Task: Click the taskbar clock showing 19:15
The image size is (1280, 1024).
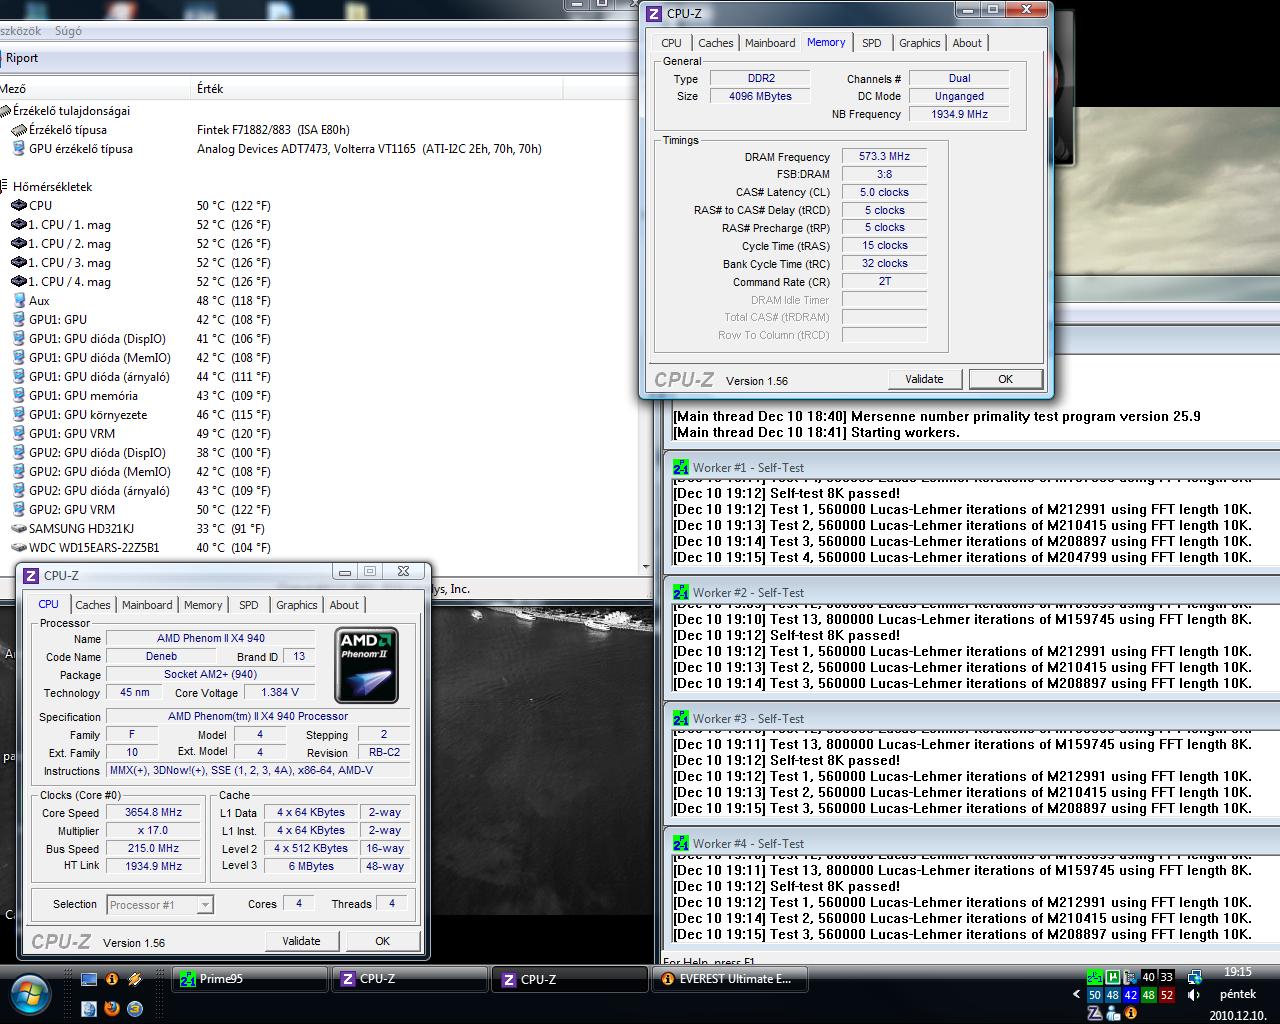Action: tap(1237, 972)
